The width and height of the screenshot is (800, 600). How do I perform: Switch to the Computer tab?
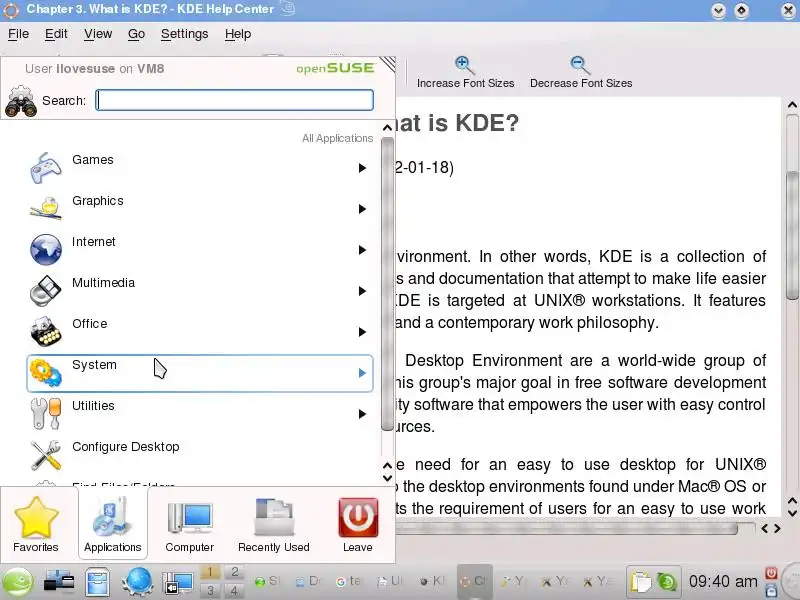pyautogui.click(x=189, y=524)
